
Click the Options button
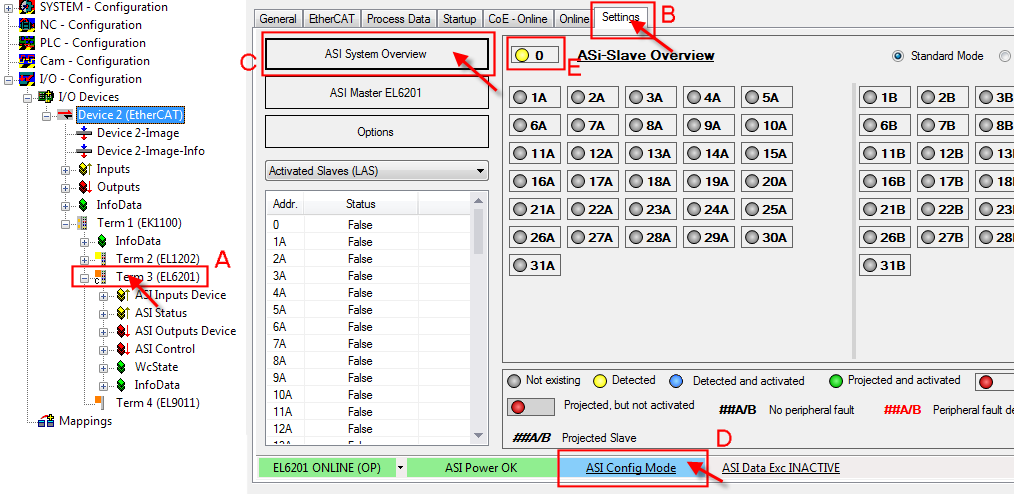pos(376,132)
